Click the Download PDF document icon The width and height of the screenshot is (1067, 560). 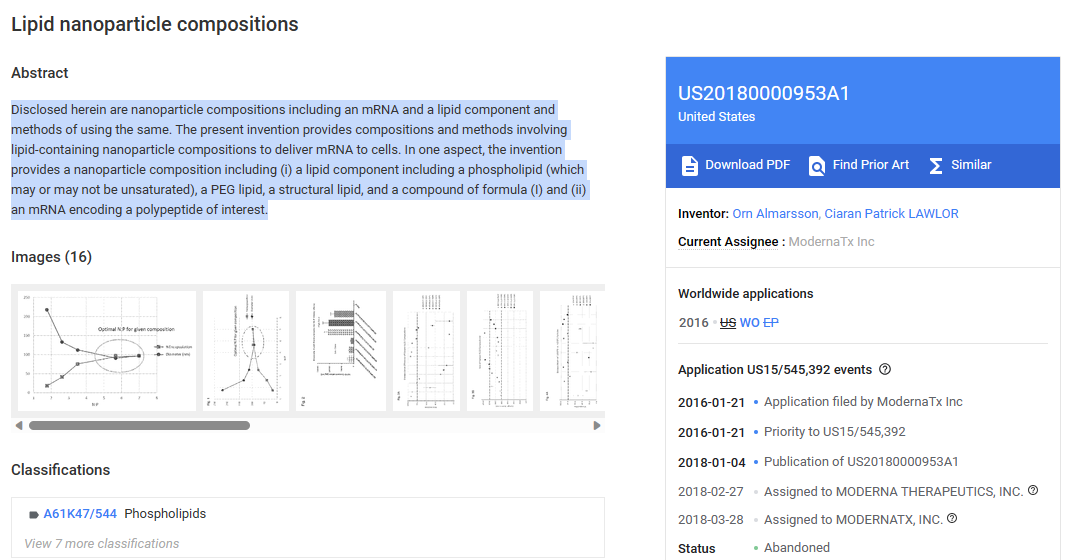pos(689,165)
